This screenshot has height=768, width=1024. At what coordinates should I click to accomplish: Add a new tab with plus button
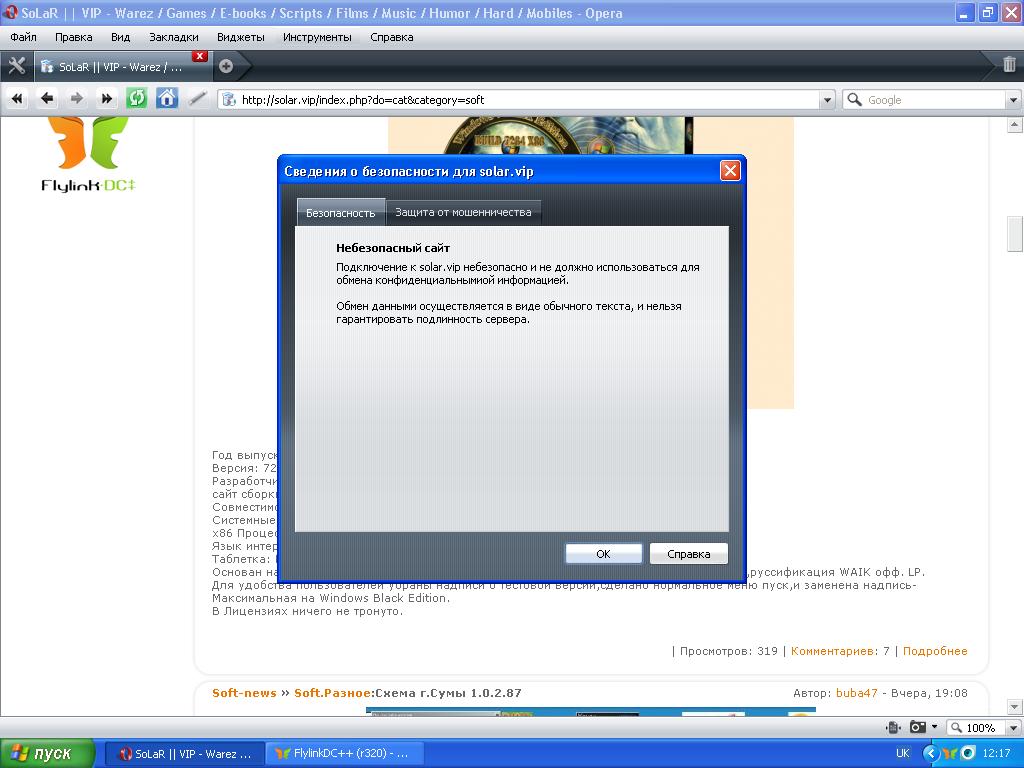pos(226,66)
